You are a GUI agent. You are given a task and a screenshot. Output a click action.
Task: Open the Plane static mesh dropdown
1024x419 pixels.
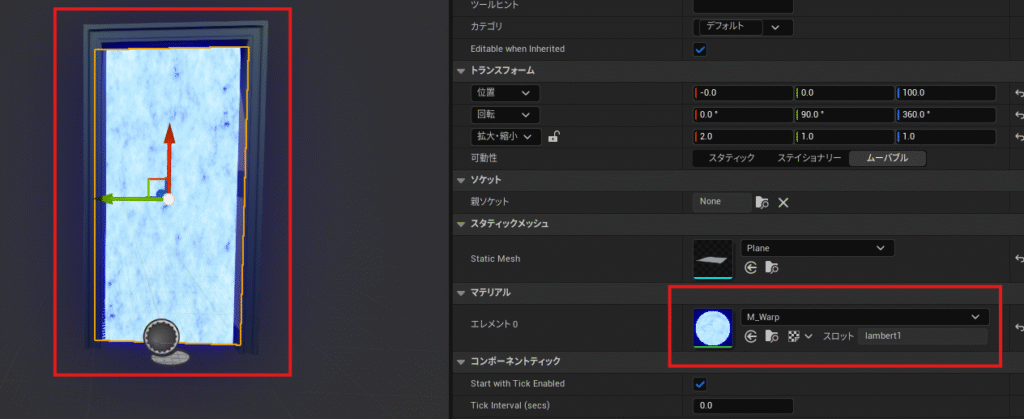817,248
